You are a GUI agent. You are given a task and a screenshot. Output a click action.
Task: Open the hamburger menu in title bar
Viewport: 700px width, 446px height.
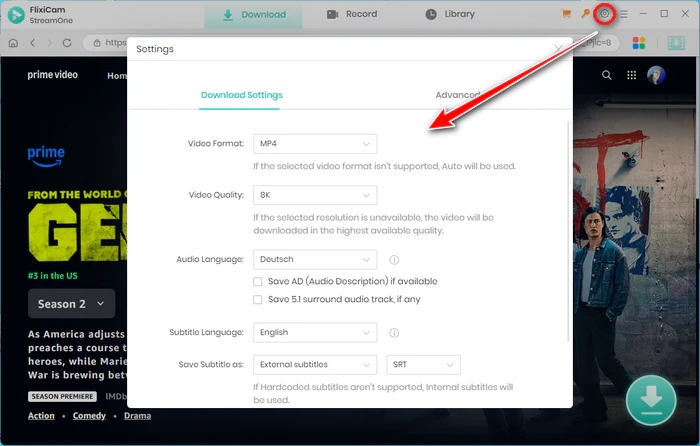click(x=624, y=14)
